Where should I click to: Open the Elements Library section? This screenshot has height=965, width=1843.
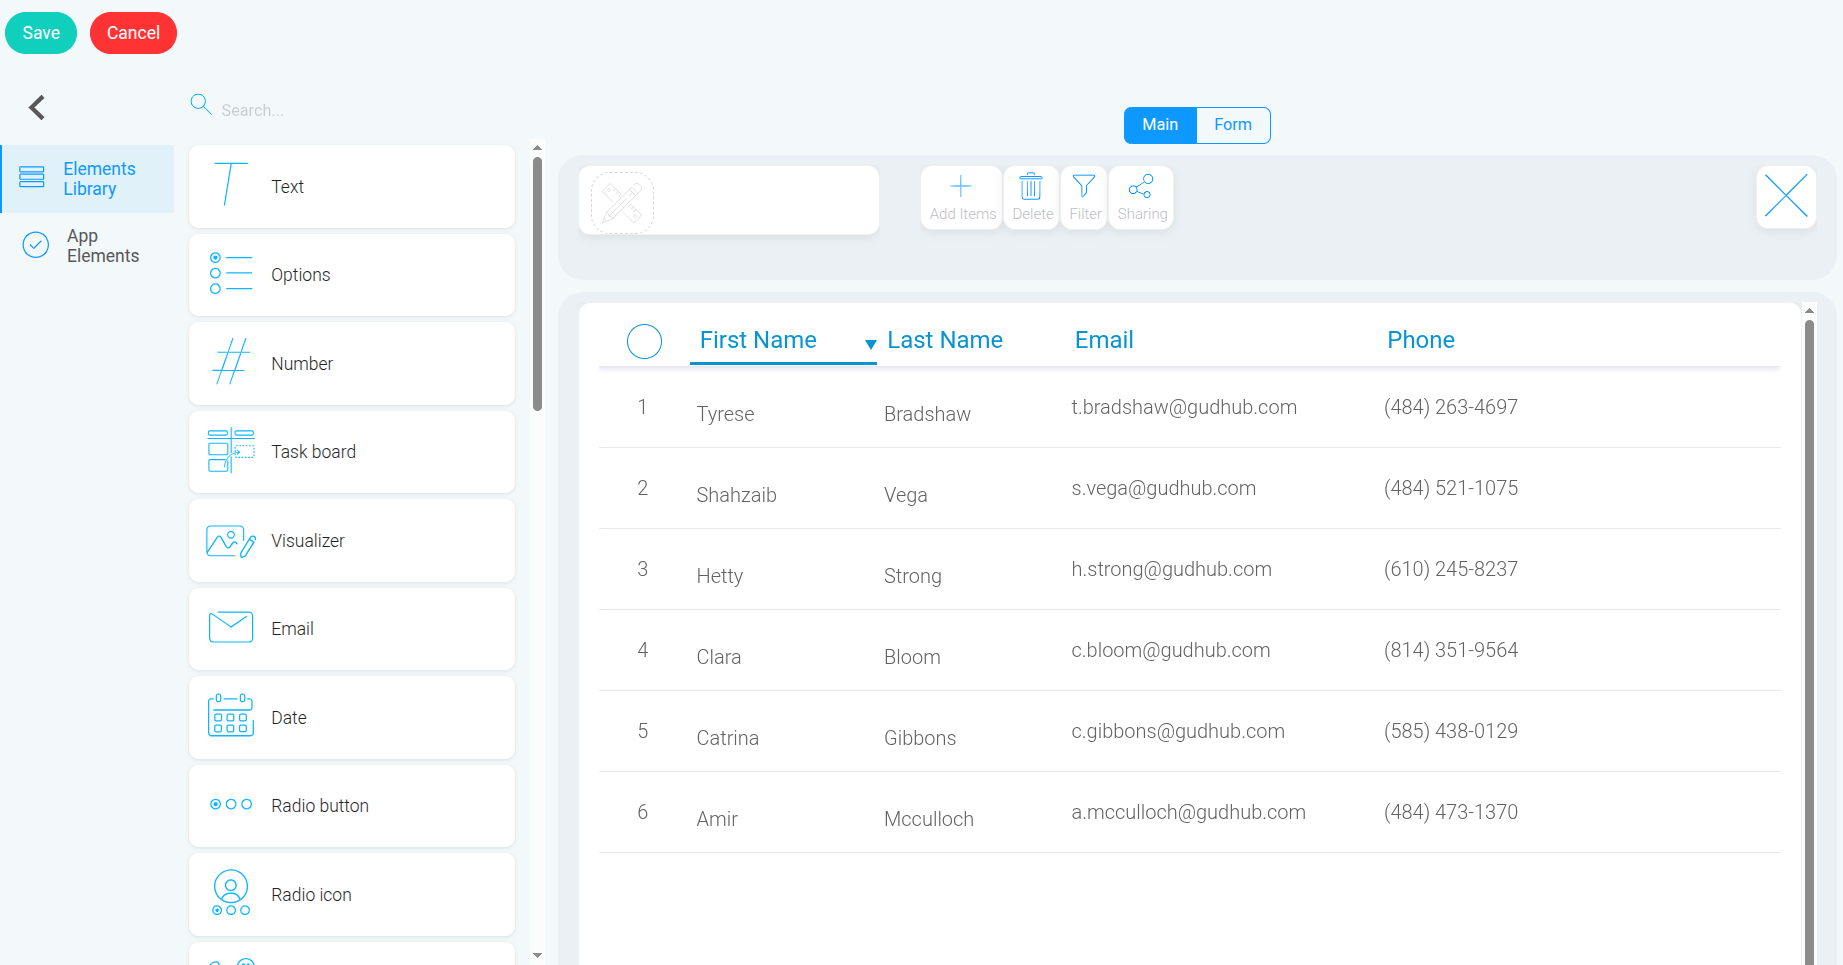[x=87, y=178]
